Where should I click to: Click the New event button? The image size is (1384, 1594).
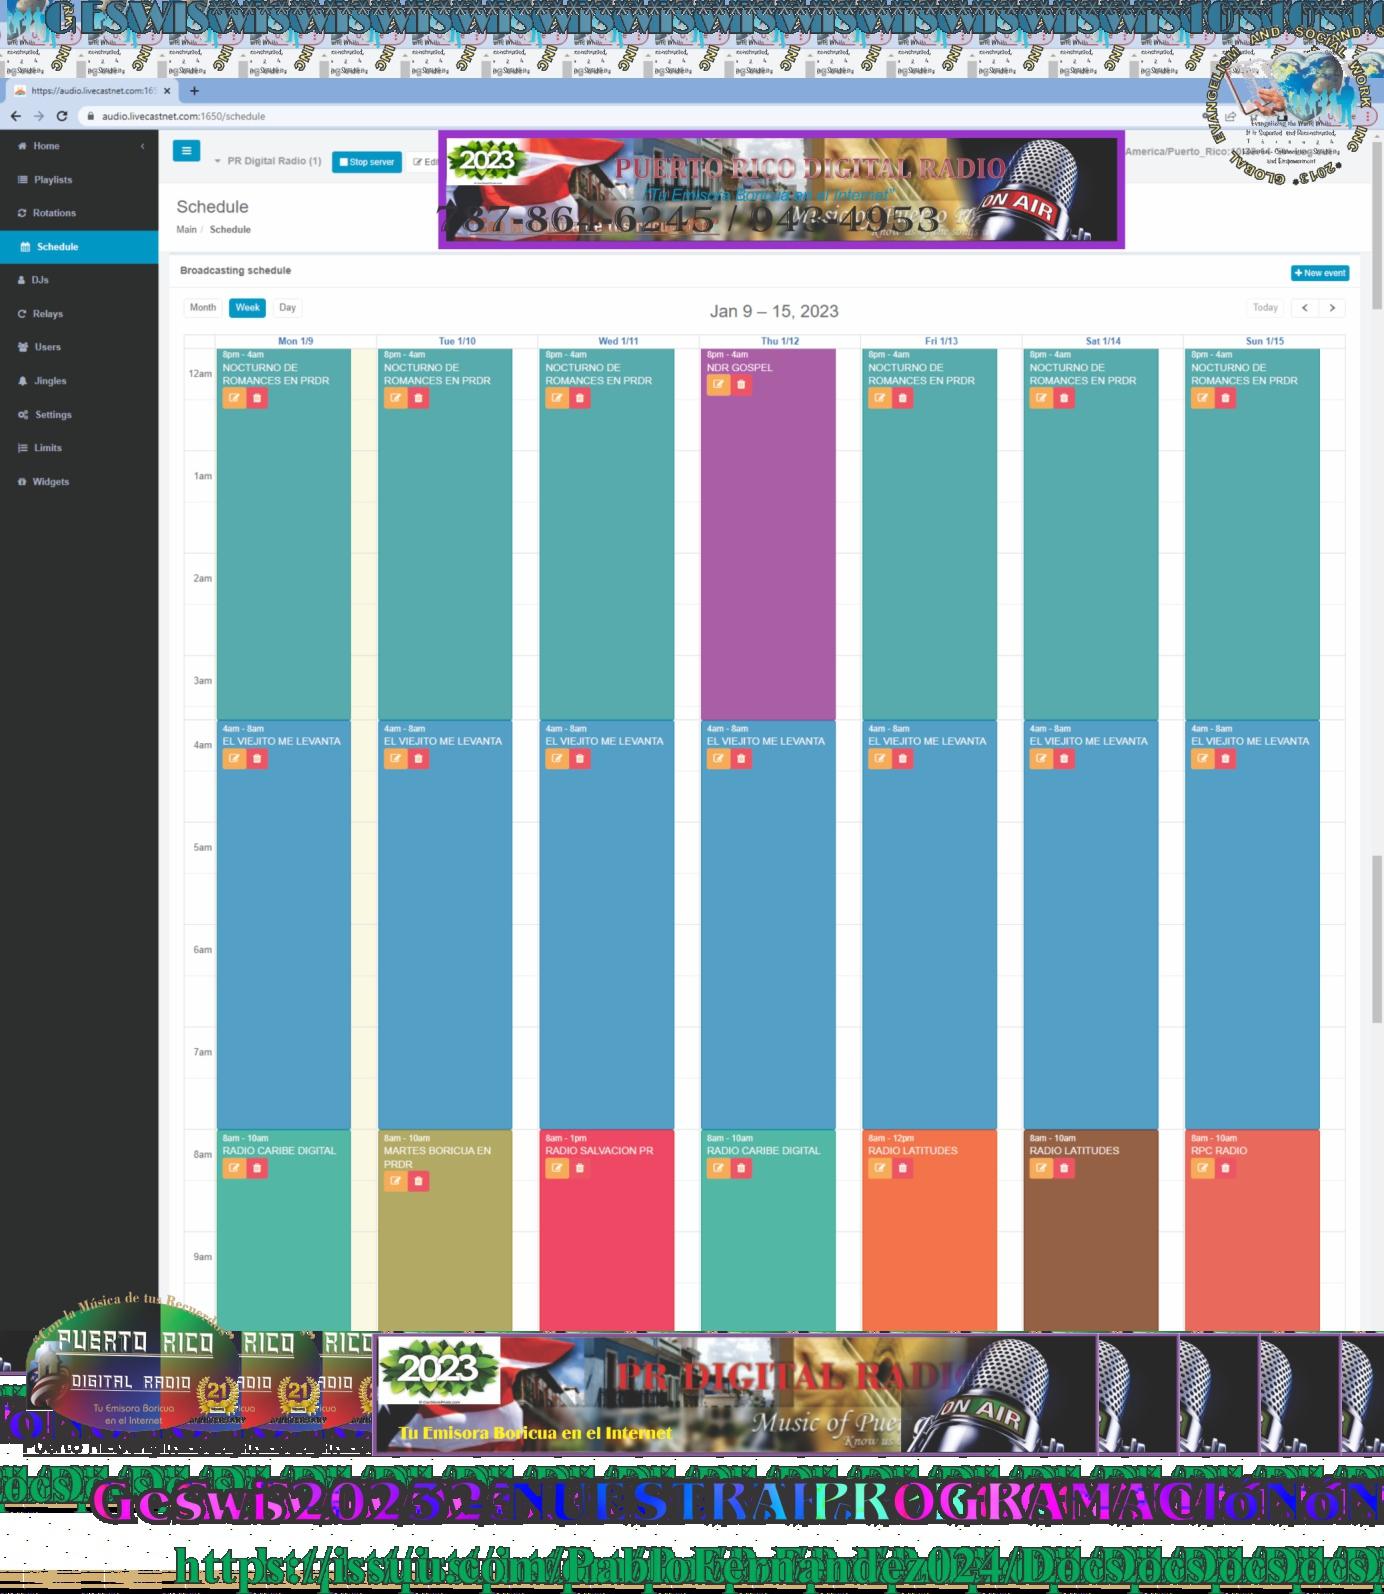1320,273
